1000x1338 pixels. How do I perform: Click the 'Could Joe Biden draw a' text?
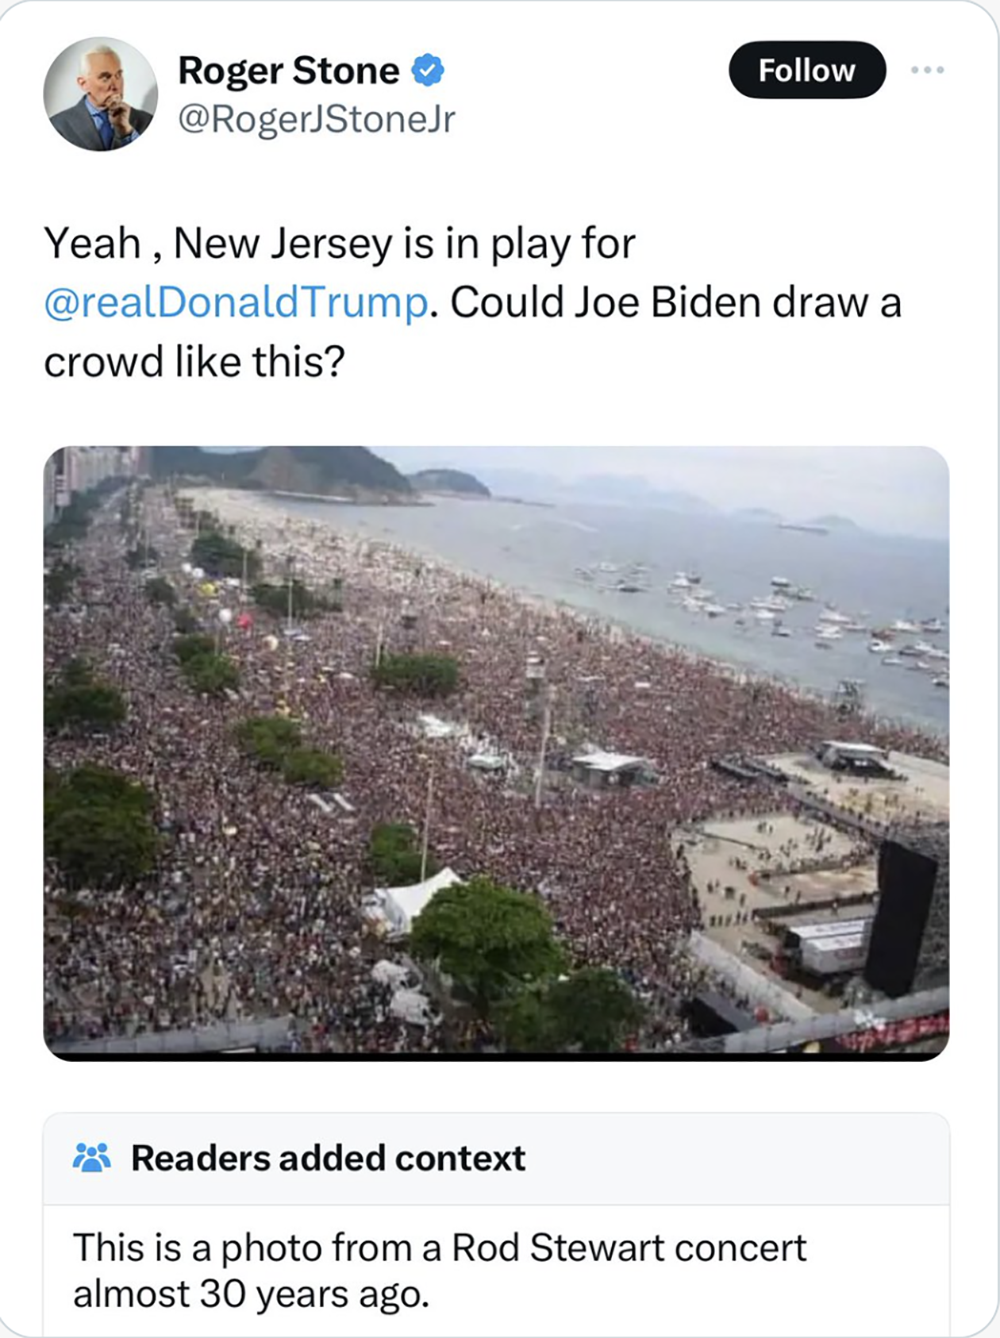tap(676, 302)
